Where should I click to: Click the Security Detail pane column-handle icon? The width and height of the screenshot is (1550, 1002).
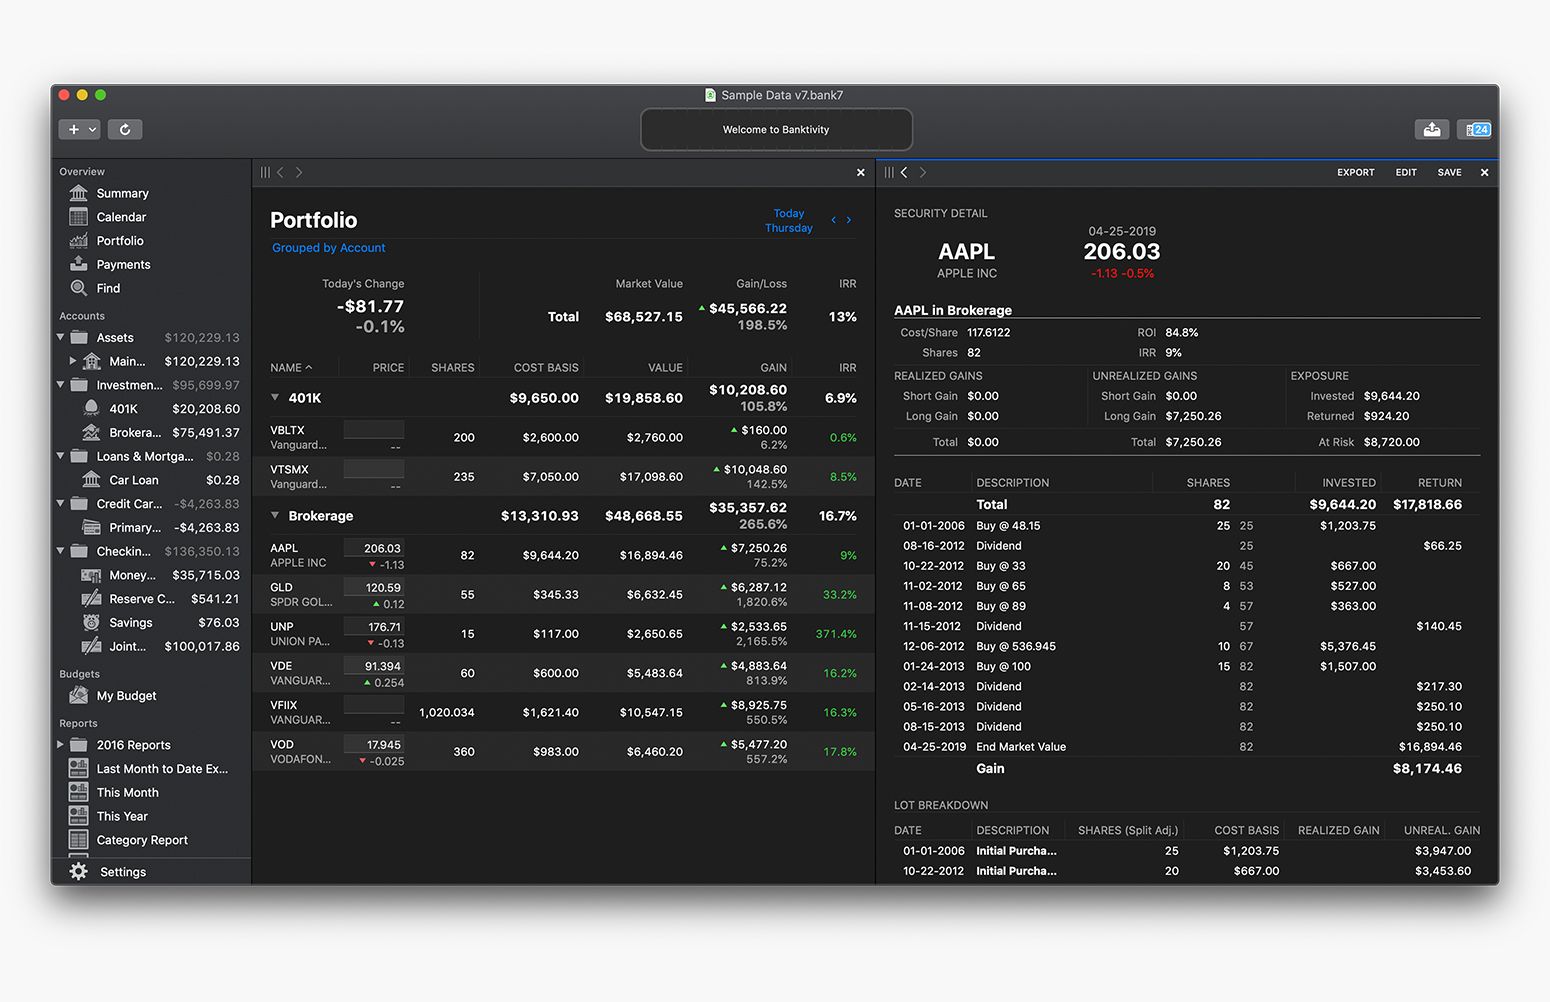point(889,172)
